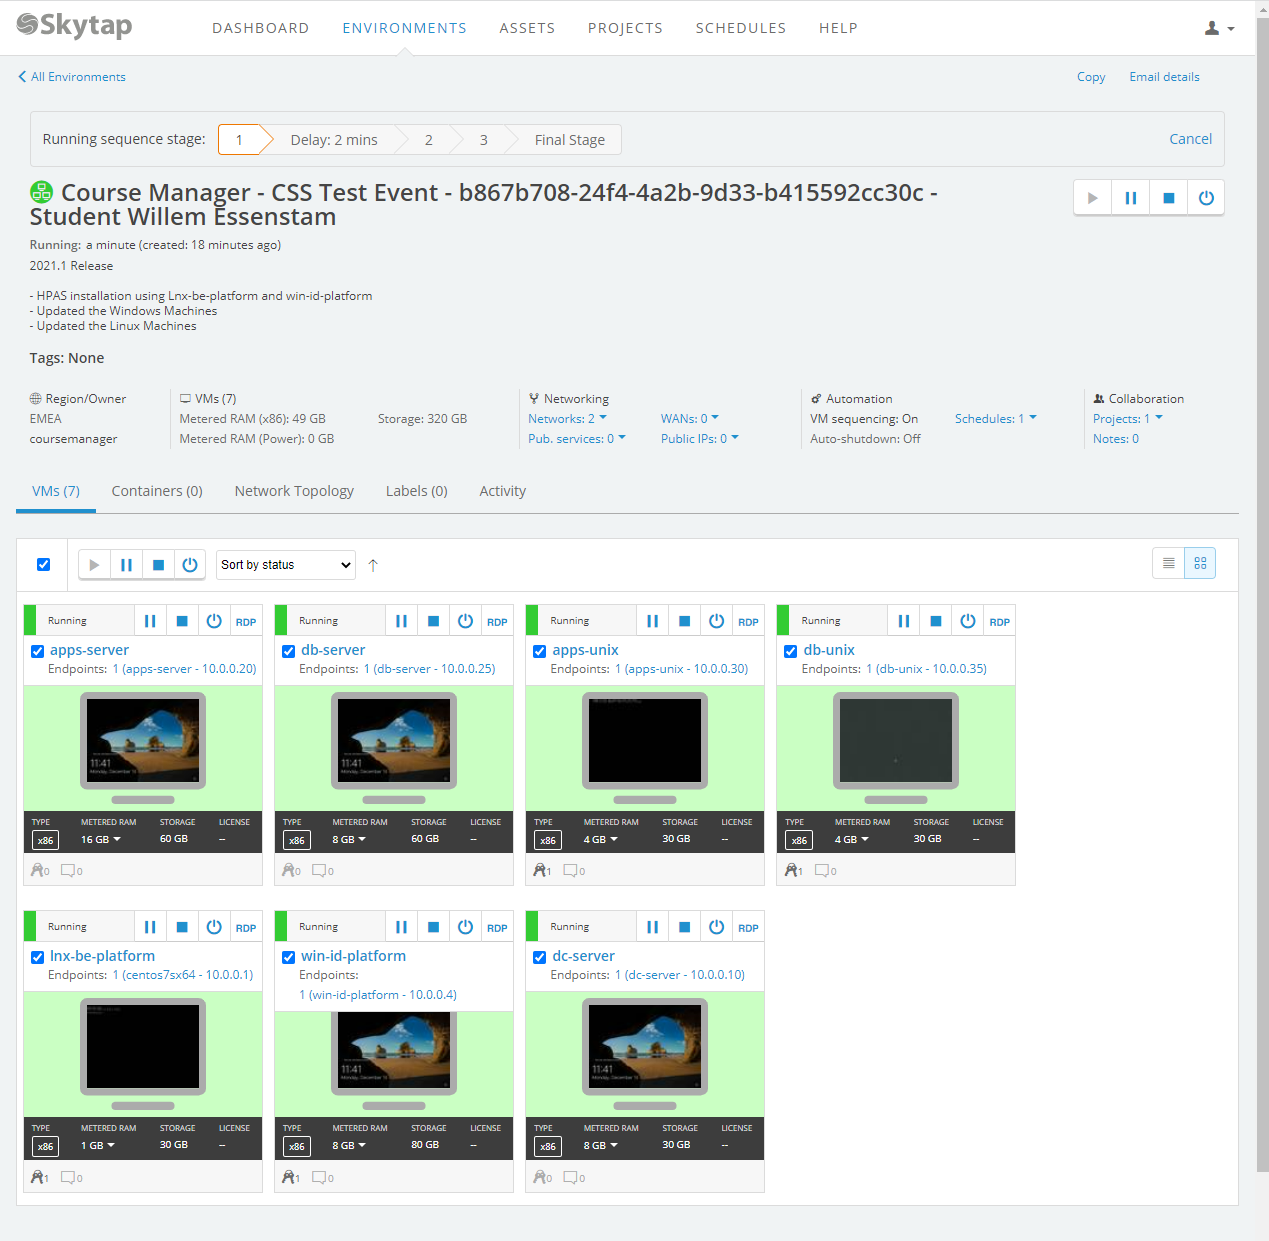Switch to the Network Topology tab
1269x1241 pixels.
pos(294,491)
